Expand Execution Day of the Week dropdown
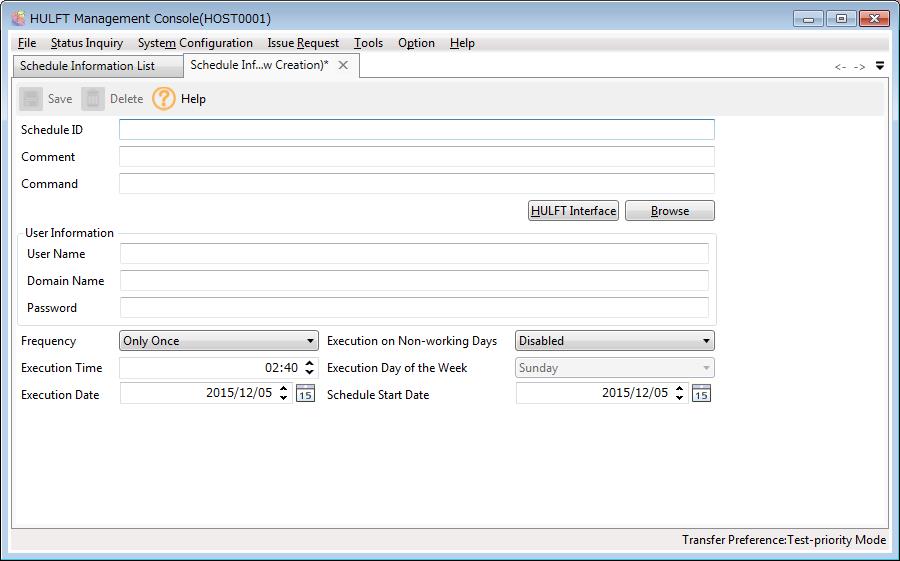 click(x=615, y=367)
